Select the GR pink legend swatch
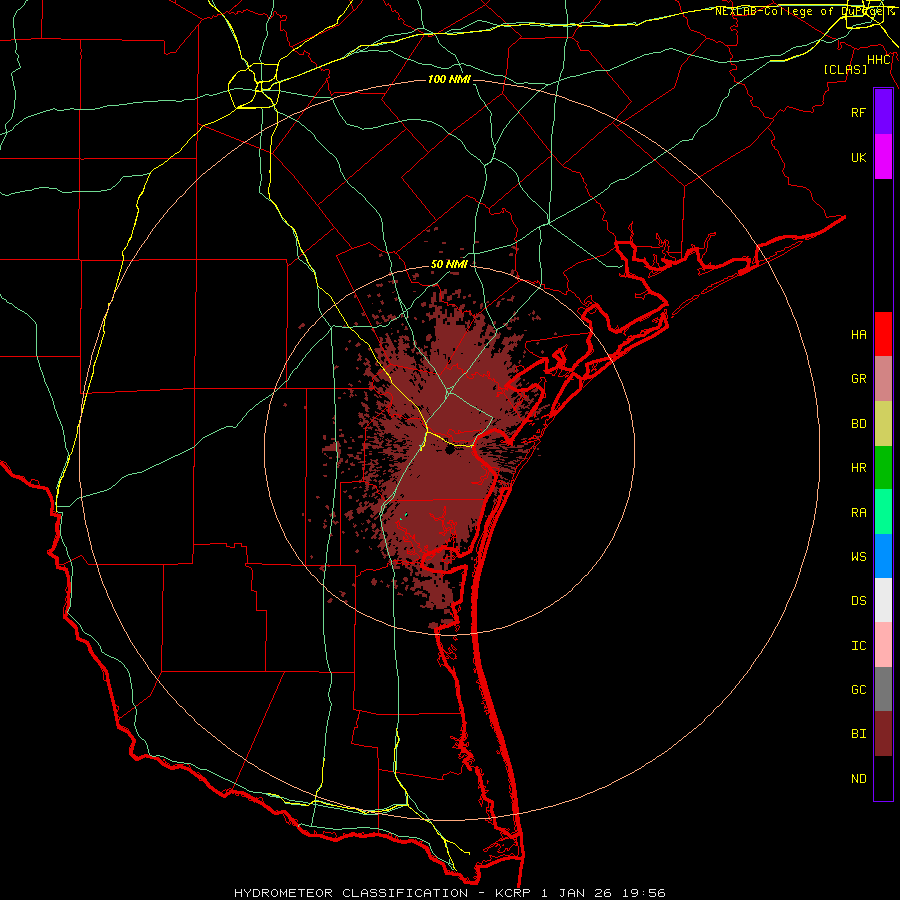Image resolution: width=900 pixels, height=900 pixels. [883, 379]
